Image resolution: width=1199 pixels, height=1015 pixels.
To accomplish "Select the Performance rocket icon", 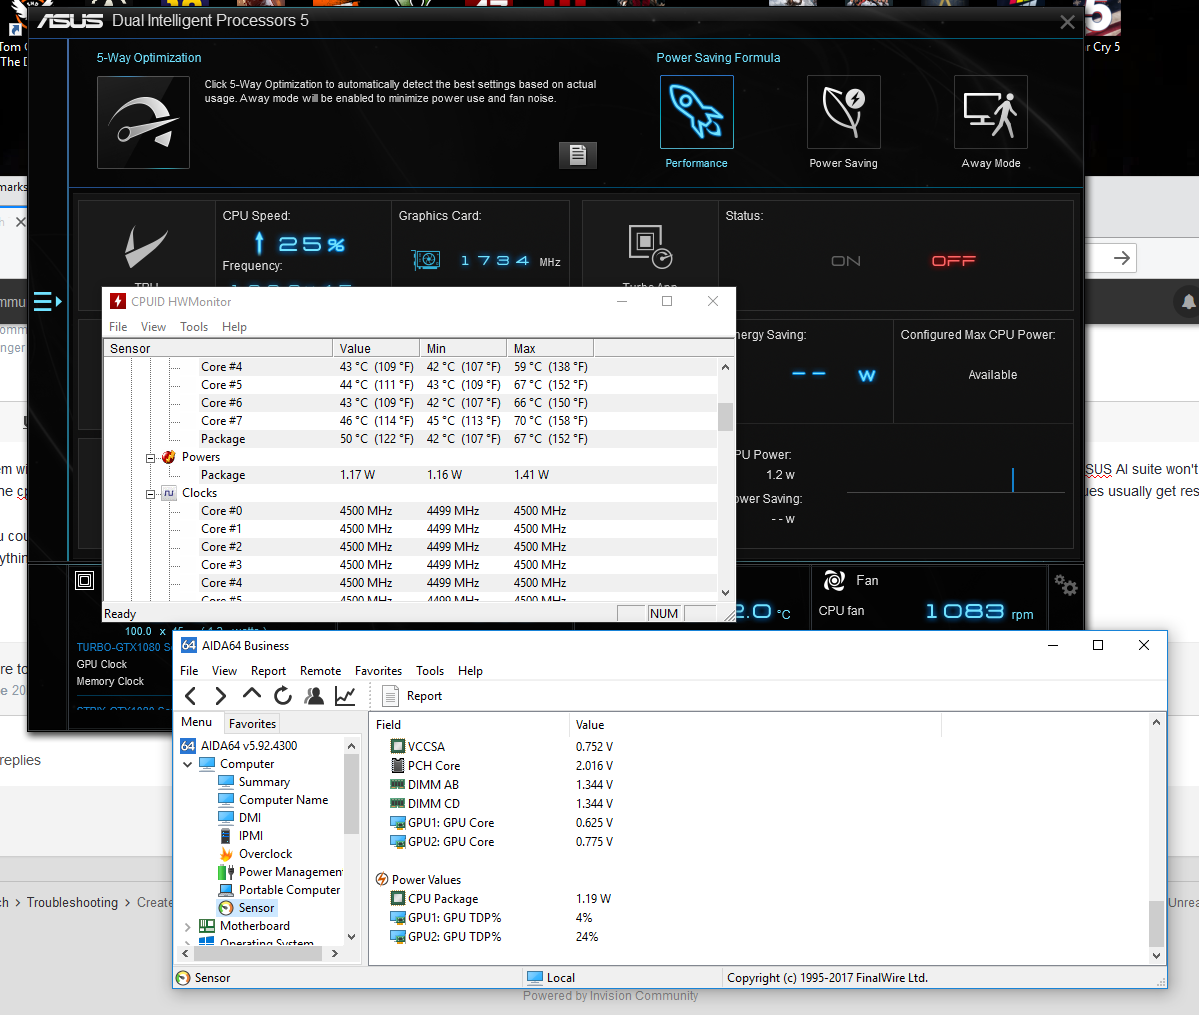I will click(x=697, y=112).
